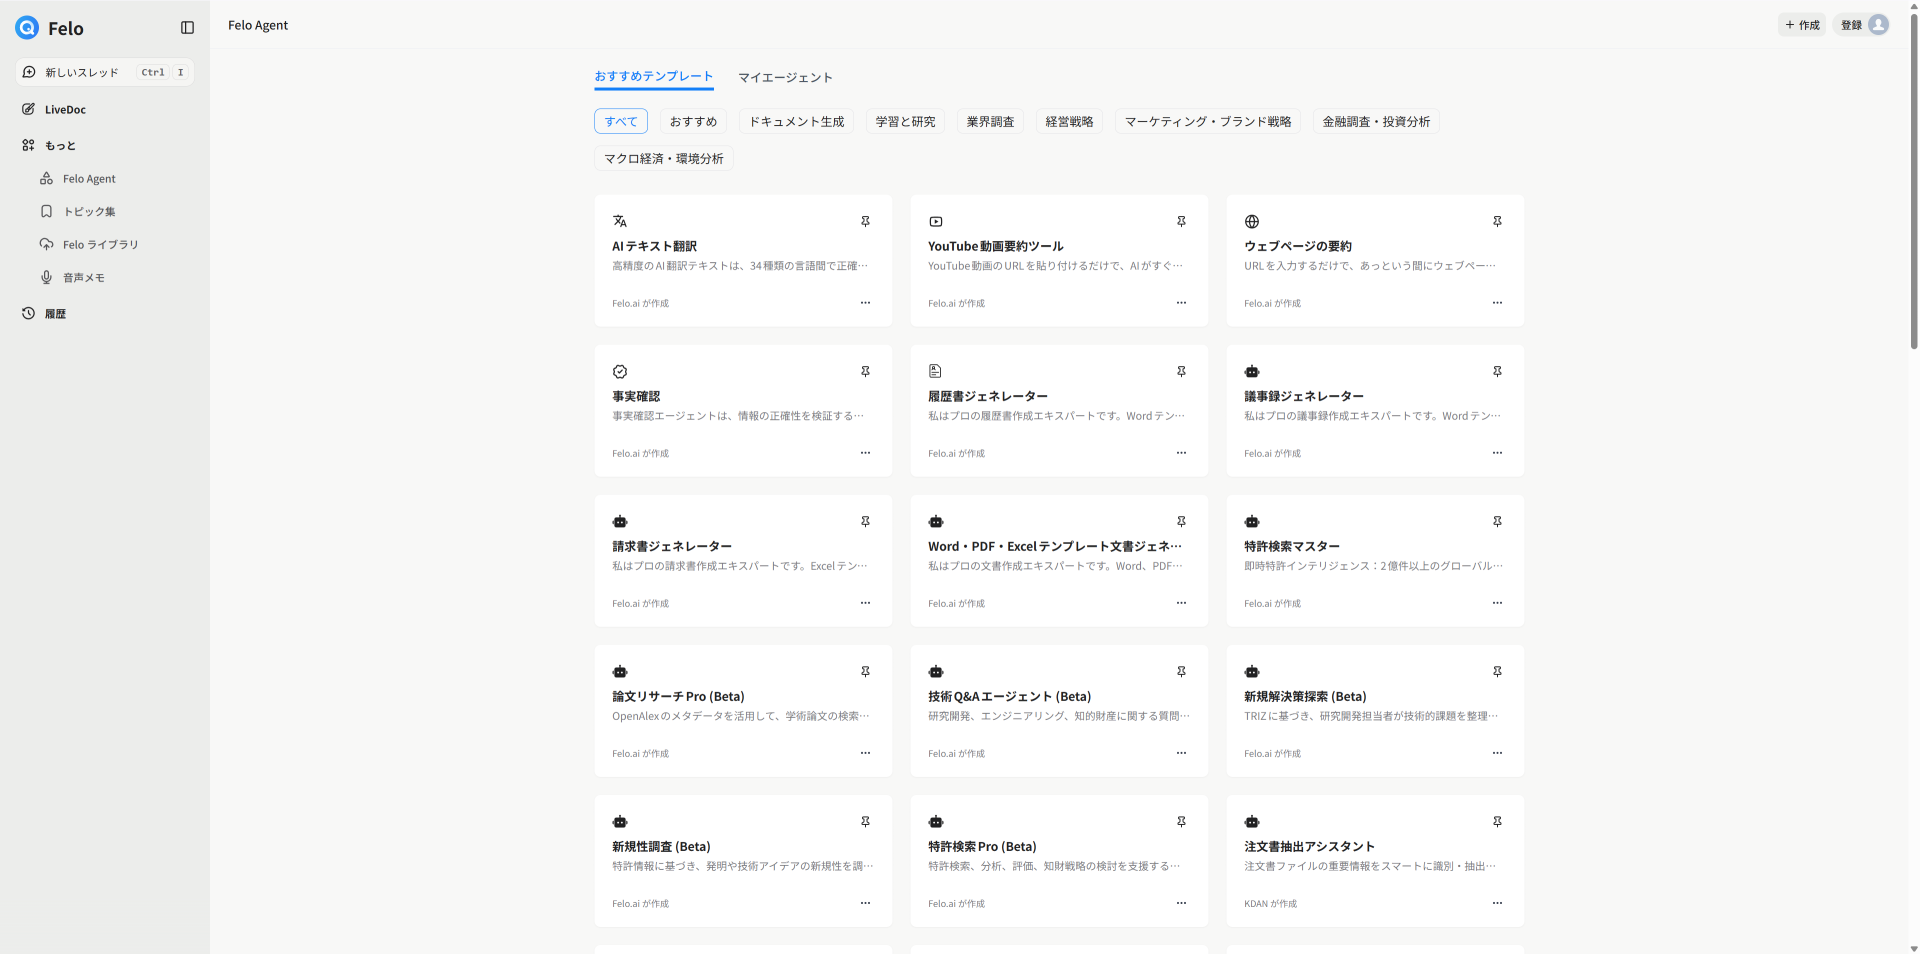Image resolution: width=1920 pixels, height=954 pixels.
Task: Start a 新しいスレッド new thread
Action: 105,72
